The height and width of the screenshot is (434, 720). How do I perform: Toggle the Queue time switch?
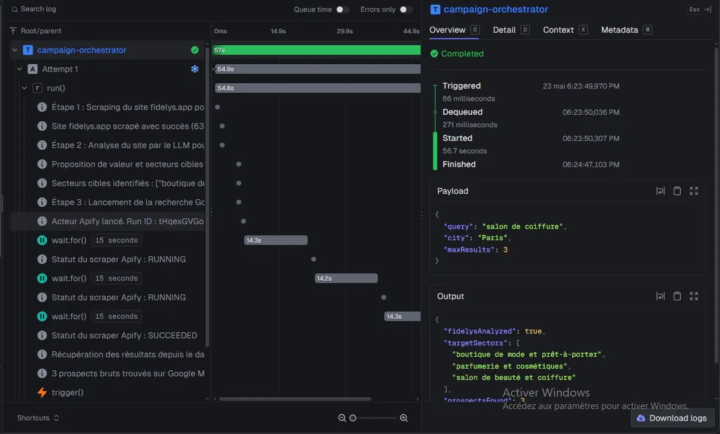pos(343,9)
